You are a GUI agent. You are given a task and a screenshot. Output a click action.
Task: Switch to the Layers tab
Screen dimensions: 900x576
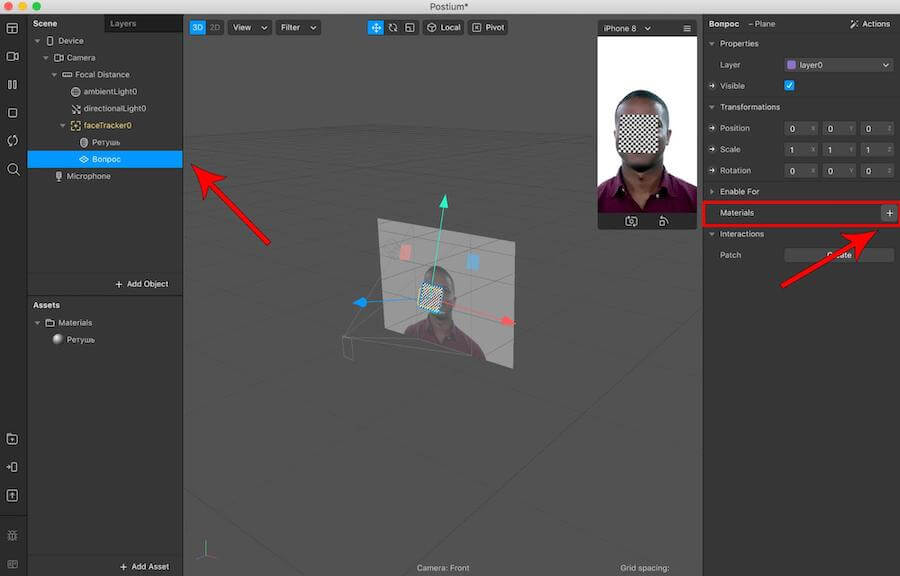point(123,23)
